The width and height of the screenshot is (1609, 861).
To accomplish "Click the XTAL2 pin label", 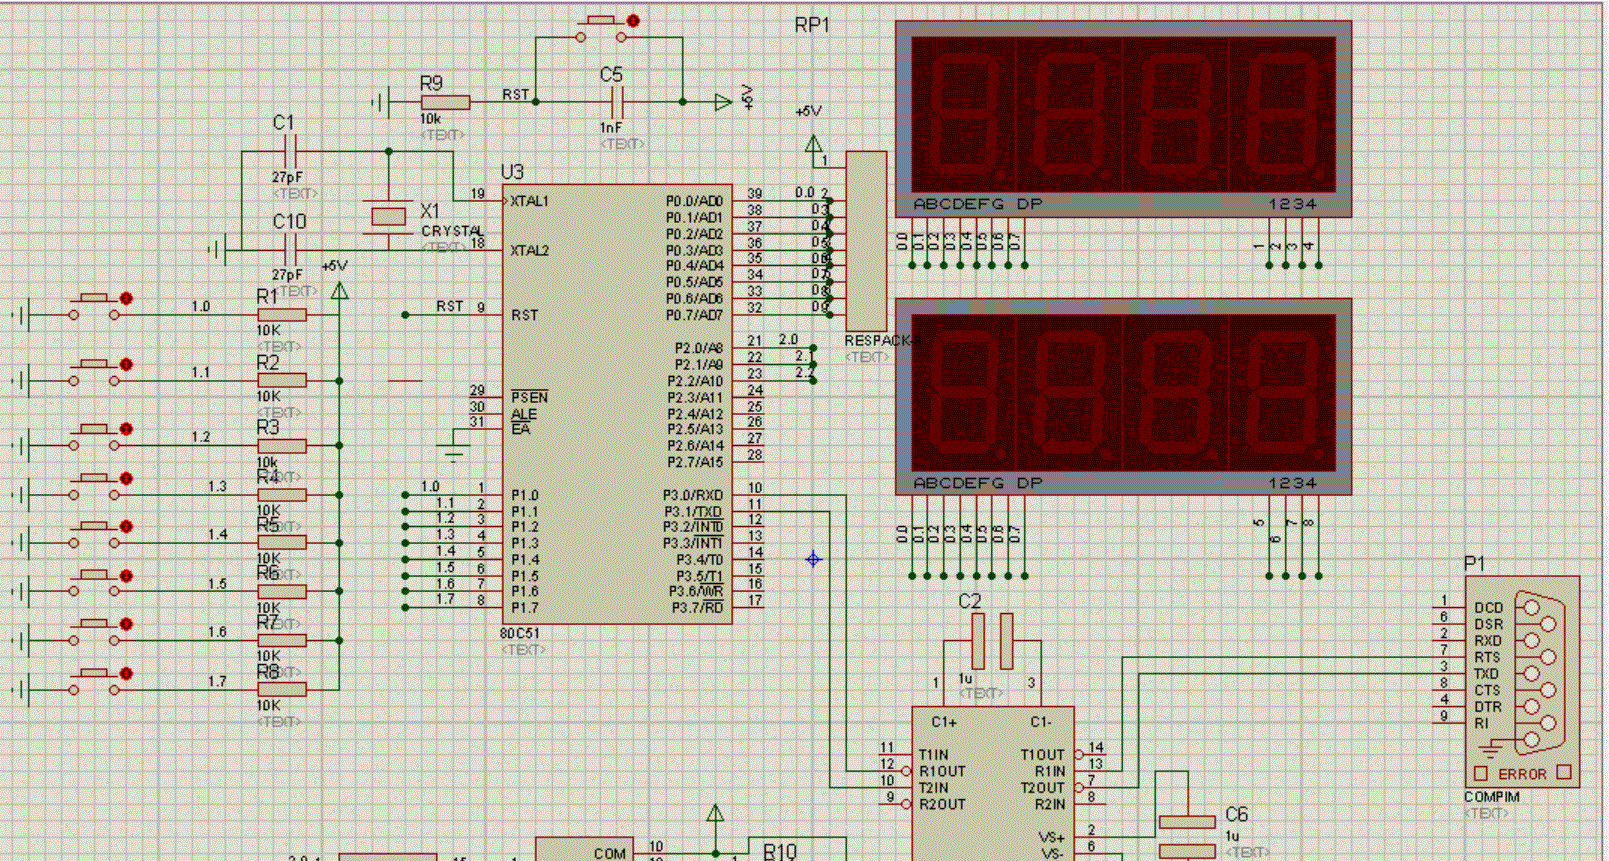I will pos(529,250).
